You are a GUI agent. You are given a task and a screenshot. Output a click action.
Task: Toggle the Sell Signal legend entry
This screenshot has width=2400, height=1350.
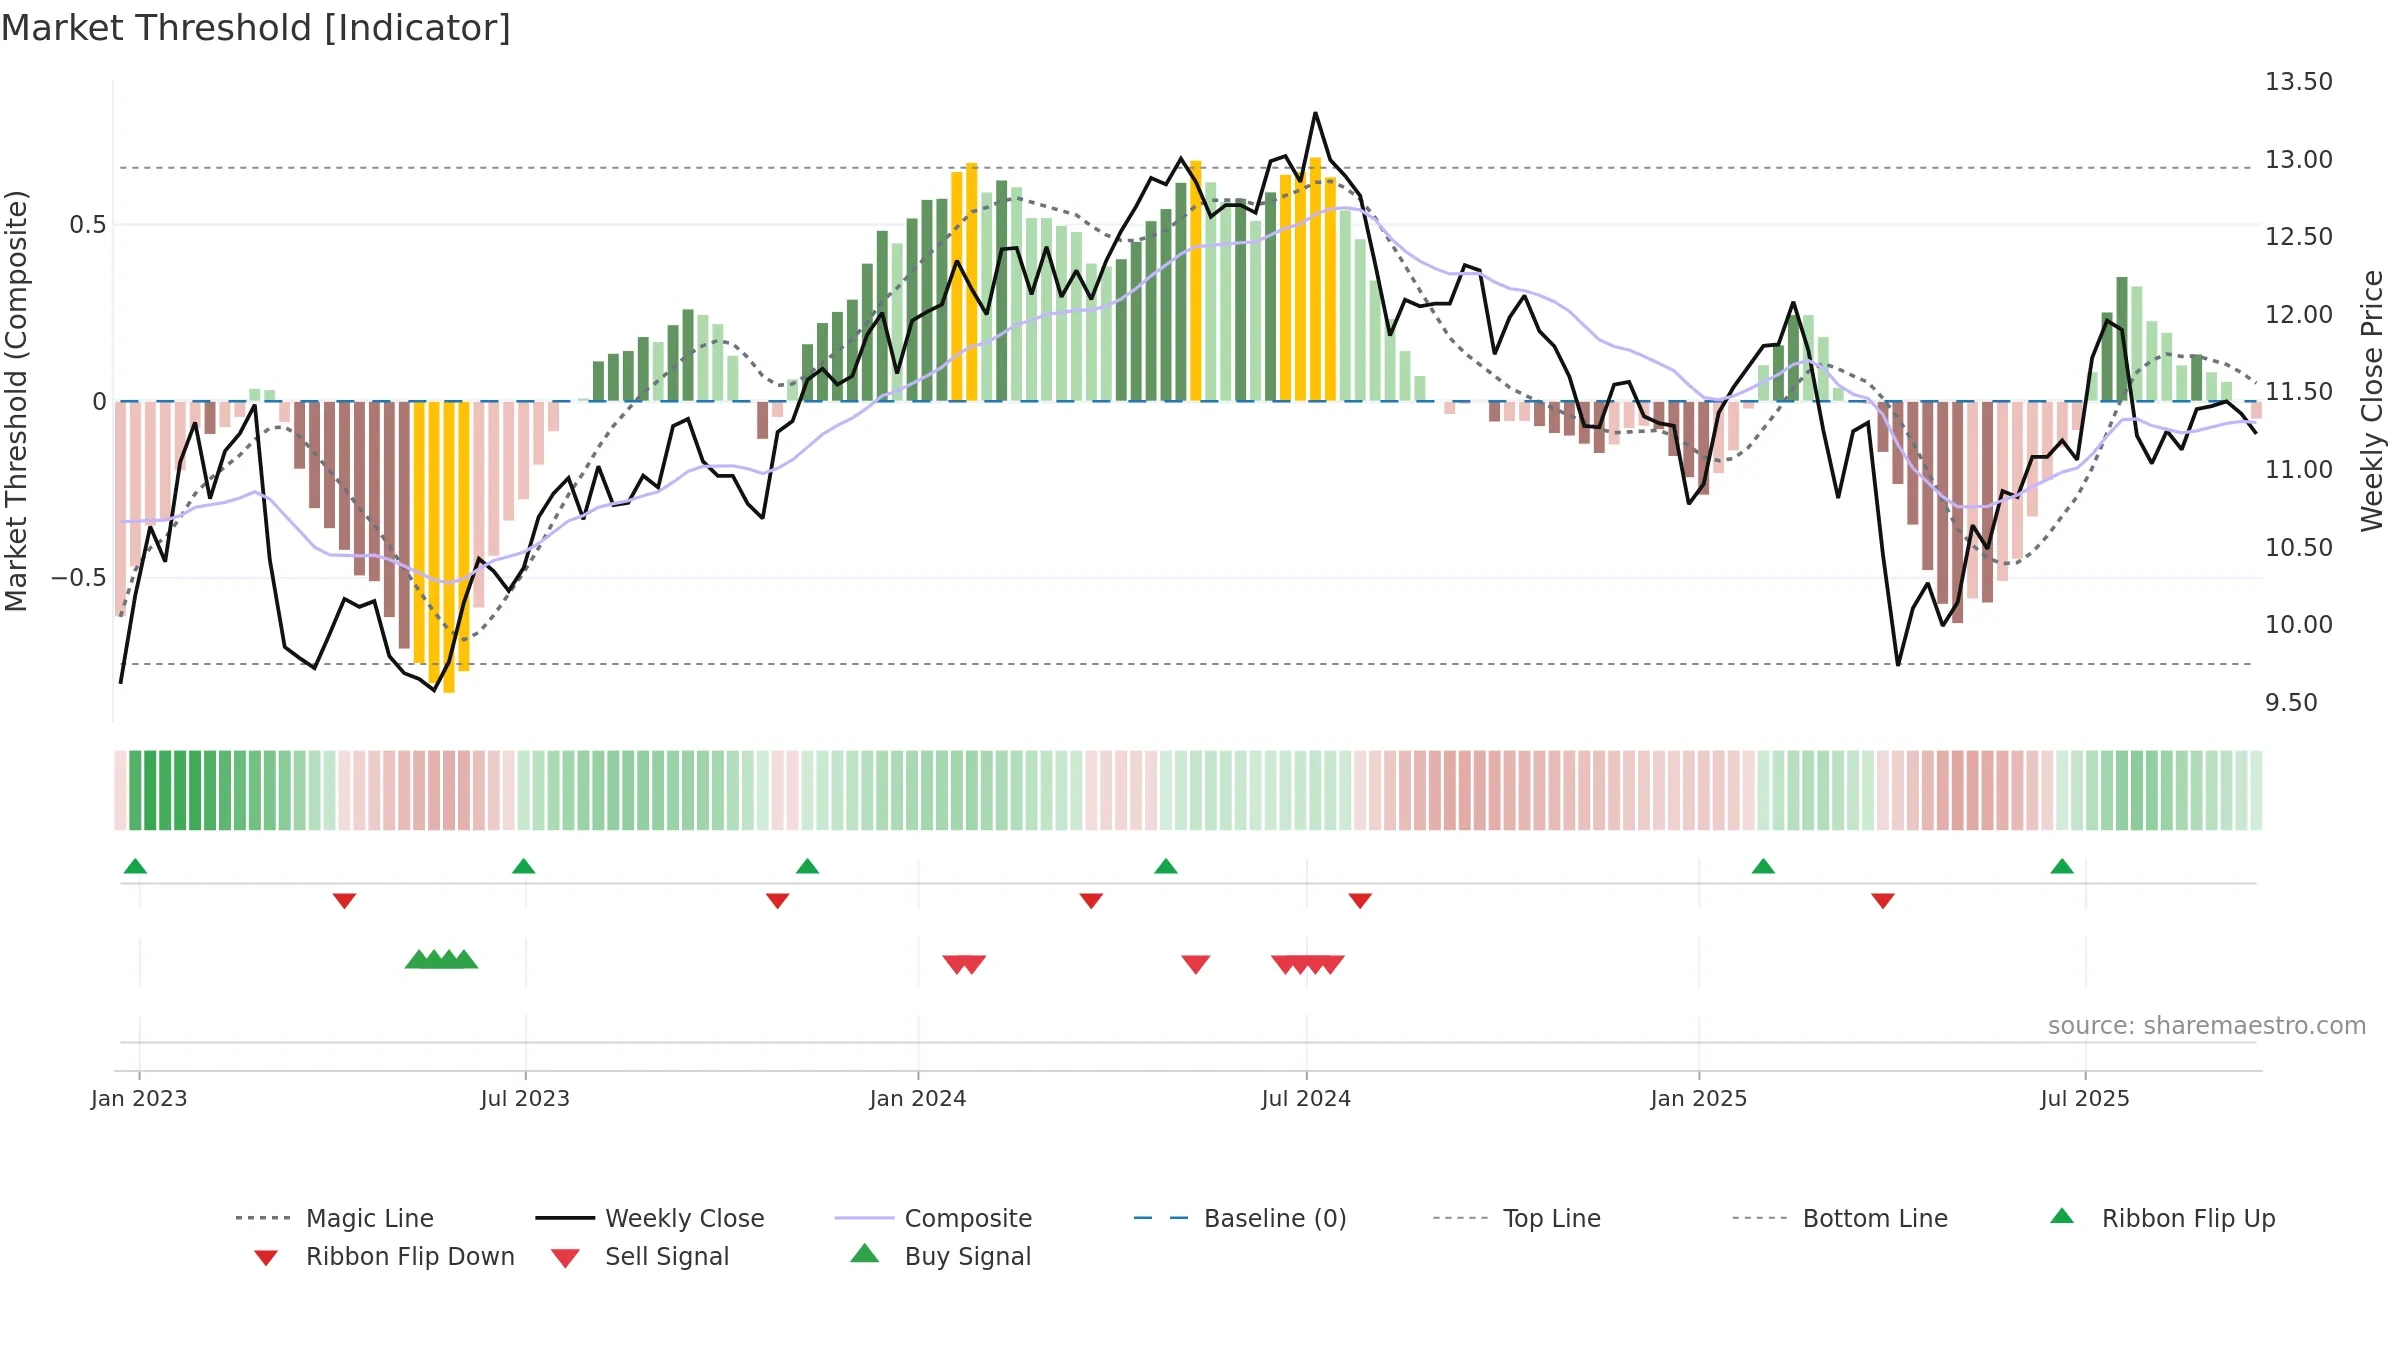[640, 1256]
